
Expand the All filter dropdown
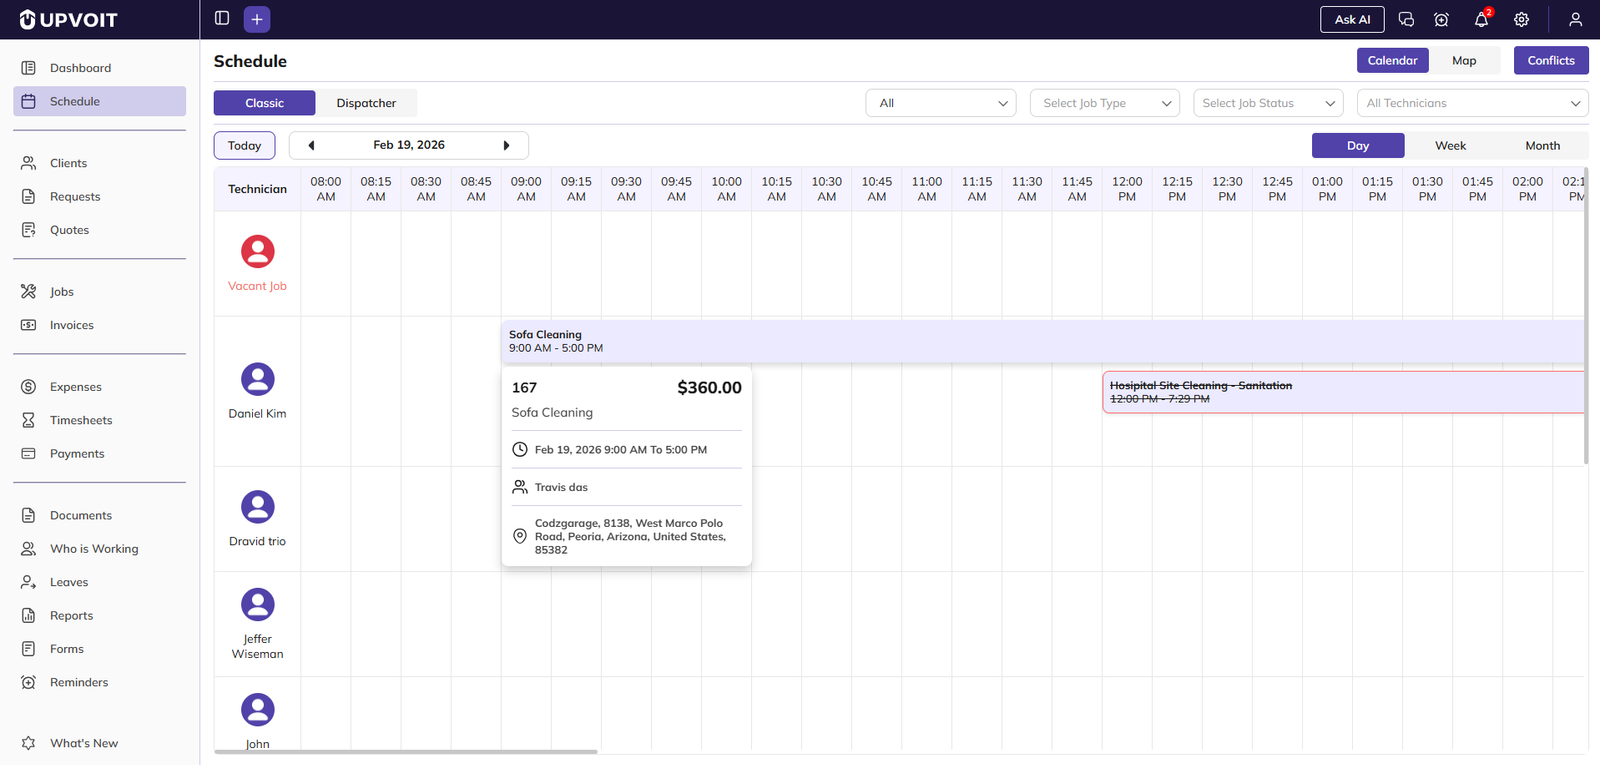[x=941, y=103]
